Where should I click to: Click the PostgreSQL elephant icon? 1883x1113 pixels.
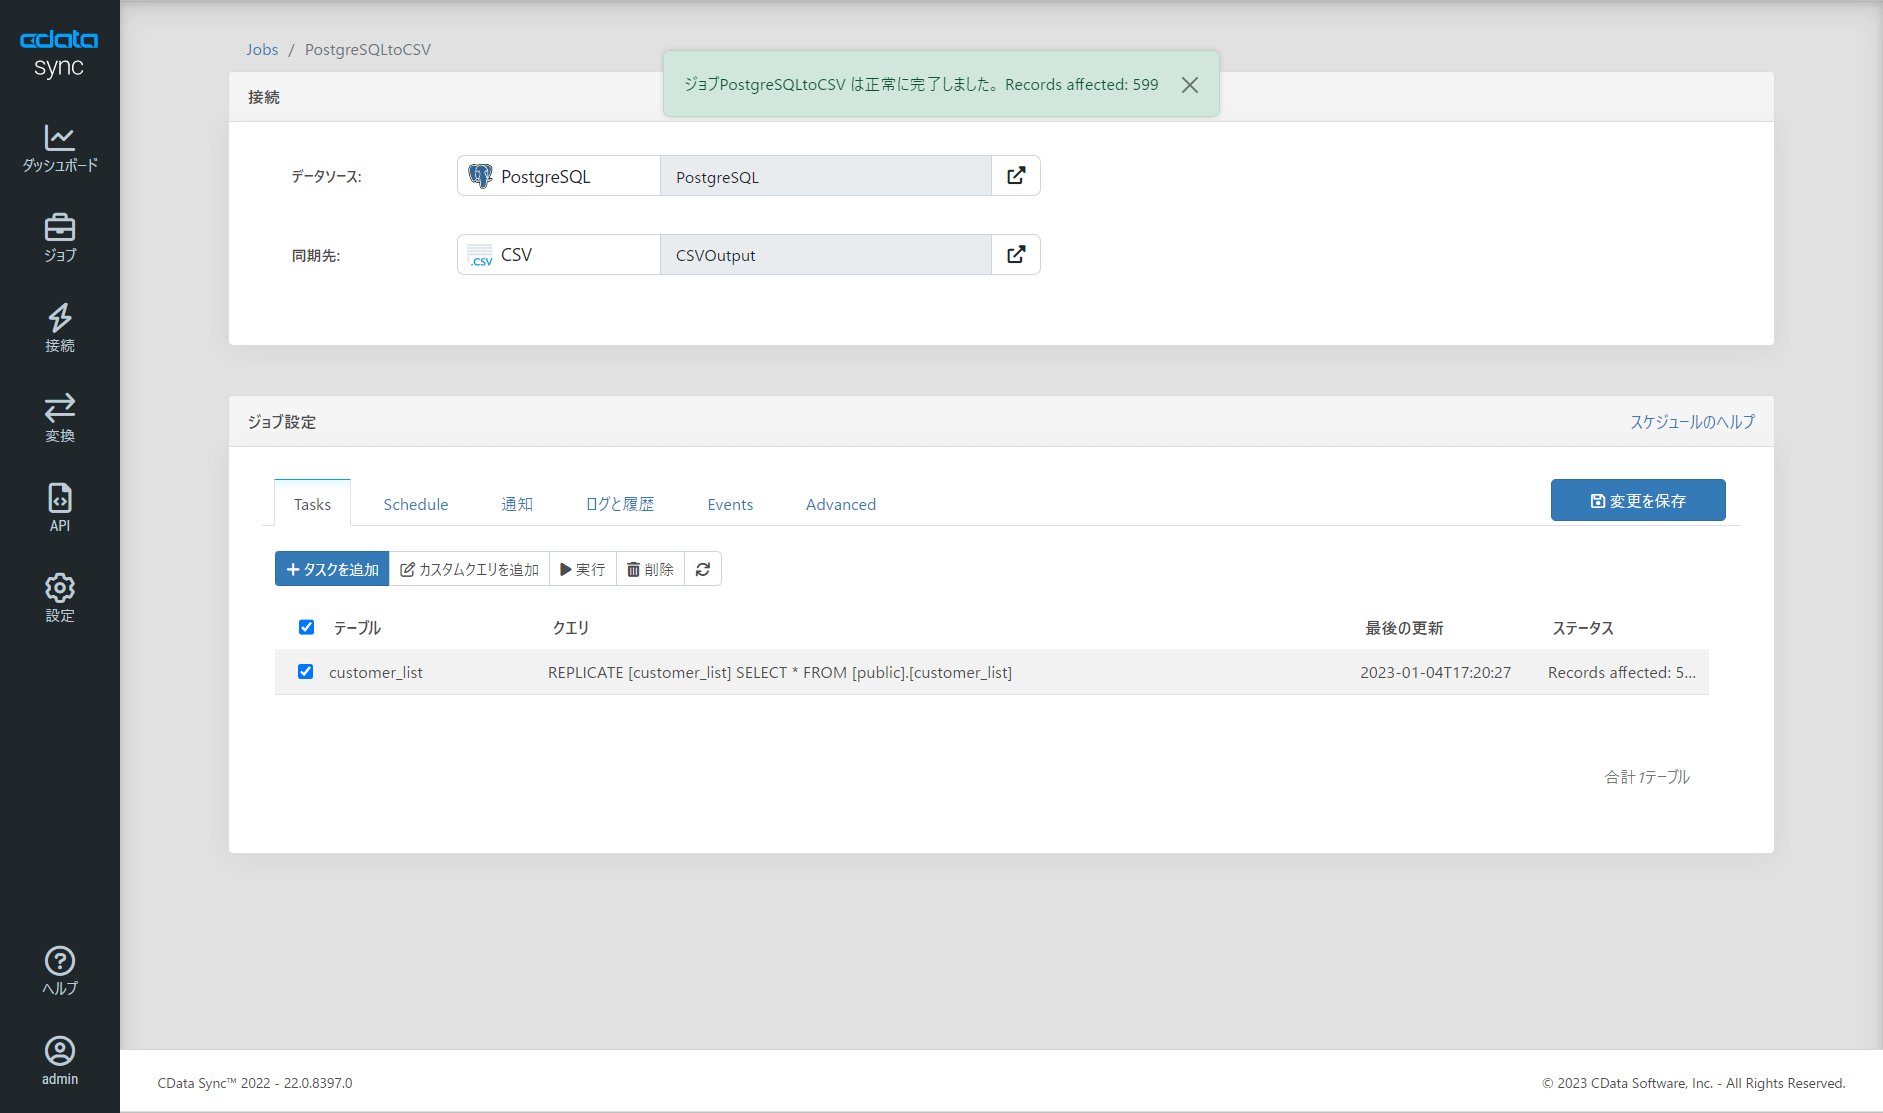(481, 176)
